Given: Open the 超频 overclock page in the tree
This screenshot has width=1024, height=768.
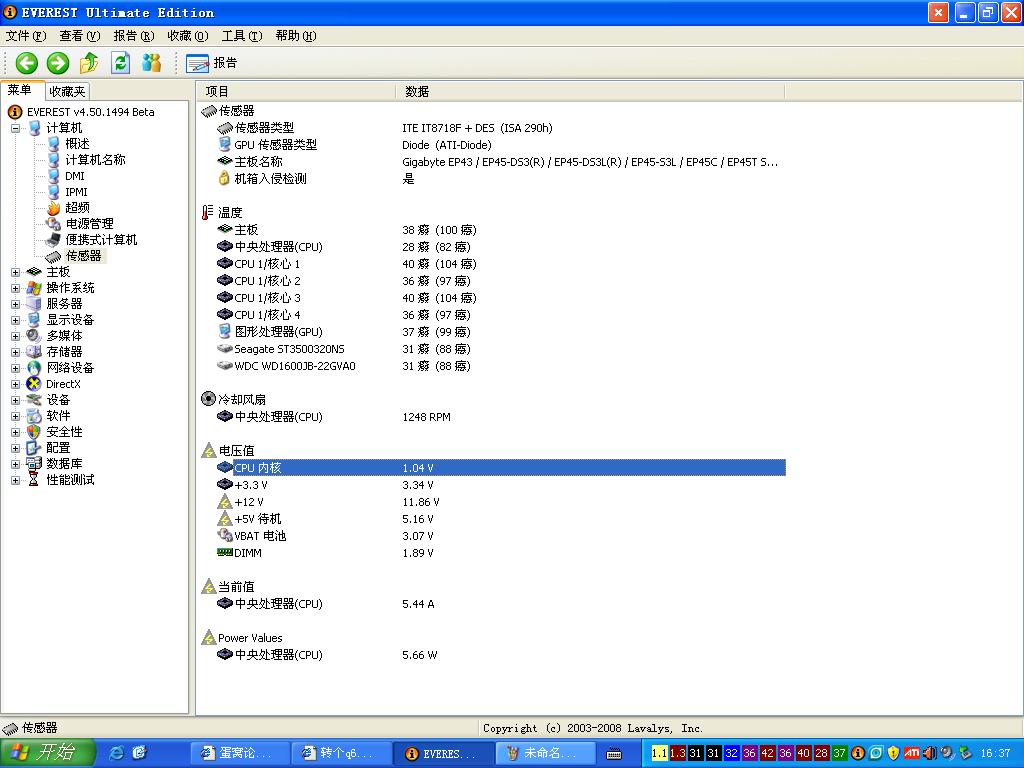Looking at the screenshot, I should 77,208.
